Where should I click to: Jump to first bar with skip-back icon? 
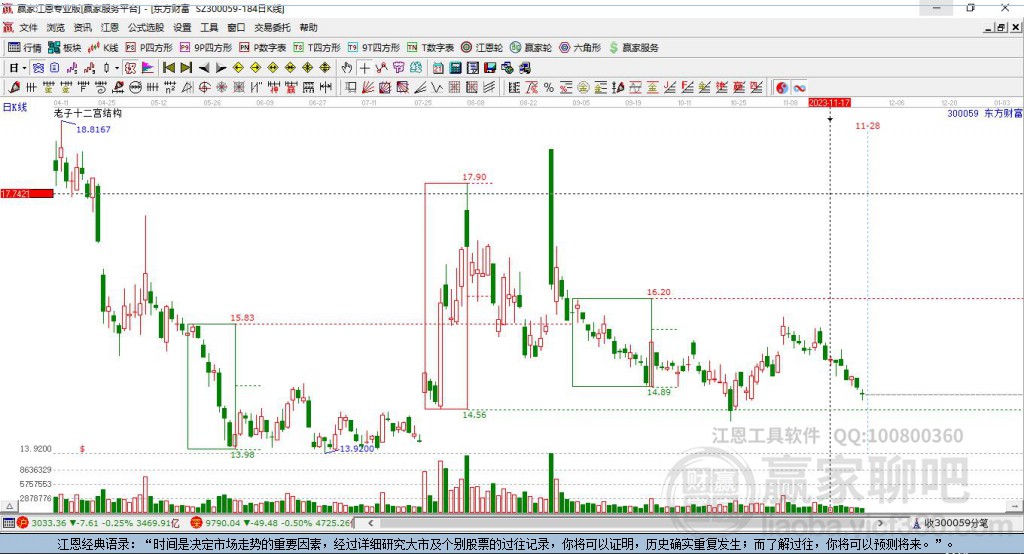(168, 68)
